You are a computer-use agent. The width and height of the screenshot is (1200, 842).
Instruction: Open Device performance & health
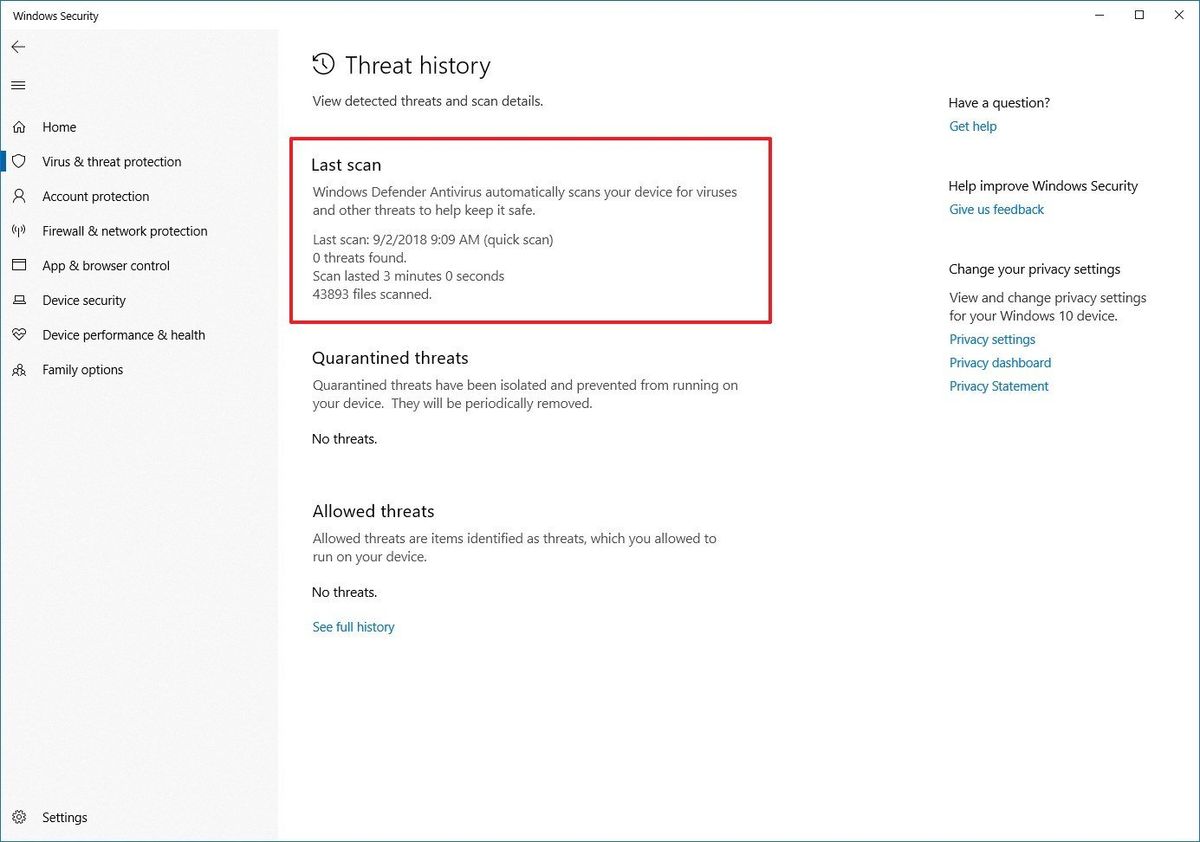(124, 335)
